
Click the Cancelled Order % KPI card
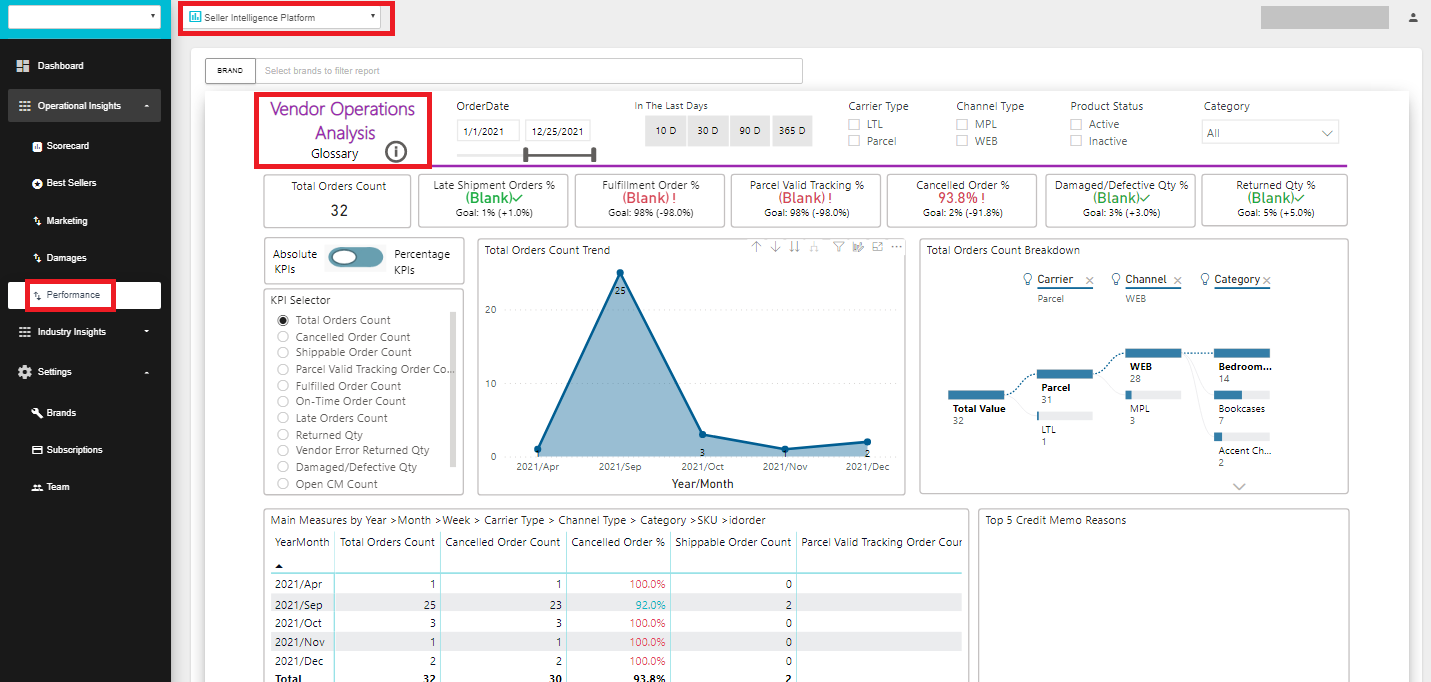(962, 201)
